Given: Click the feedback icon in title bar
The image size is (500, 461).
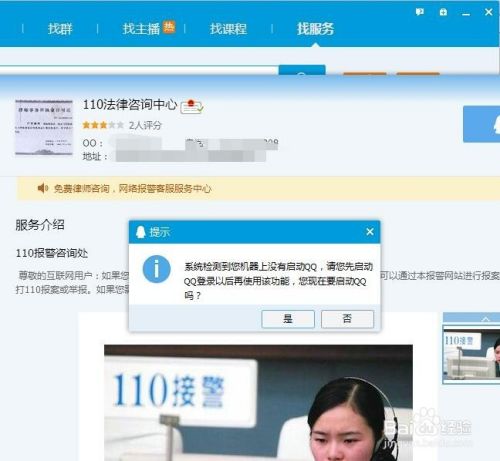Looking at the screenshot, I should [x=420, y=12].
